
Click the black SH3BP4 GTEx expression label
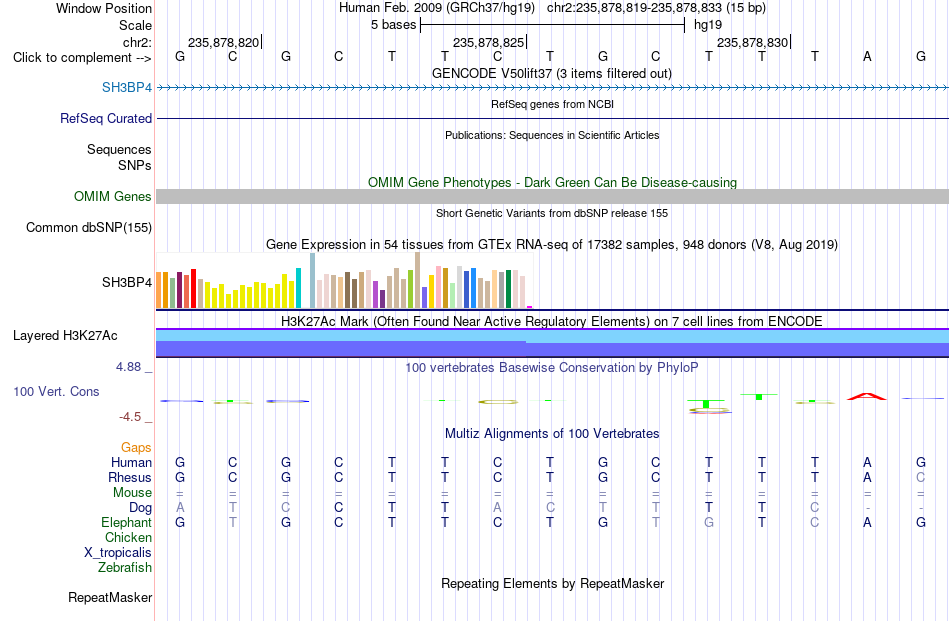(x=127, y=282)
